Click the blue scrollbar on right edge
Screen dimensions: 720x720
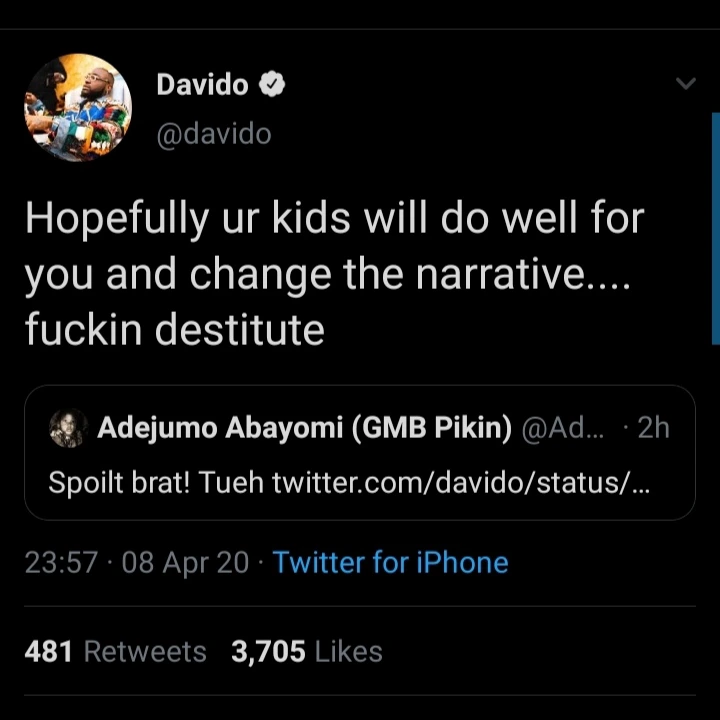coord(715,228)
